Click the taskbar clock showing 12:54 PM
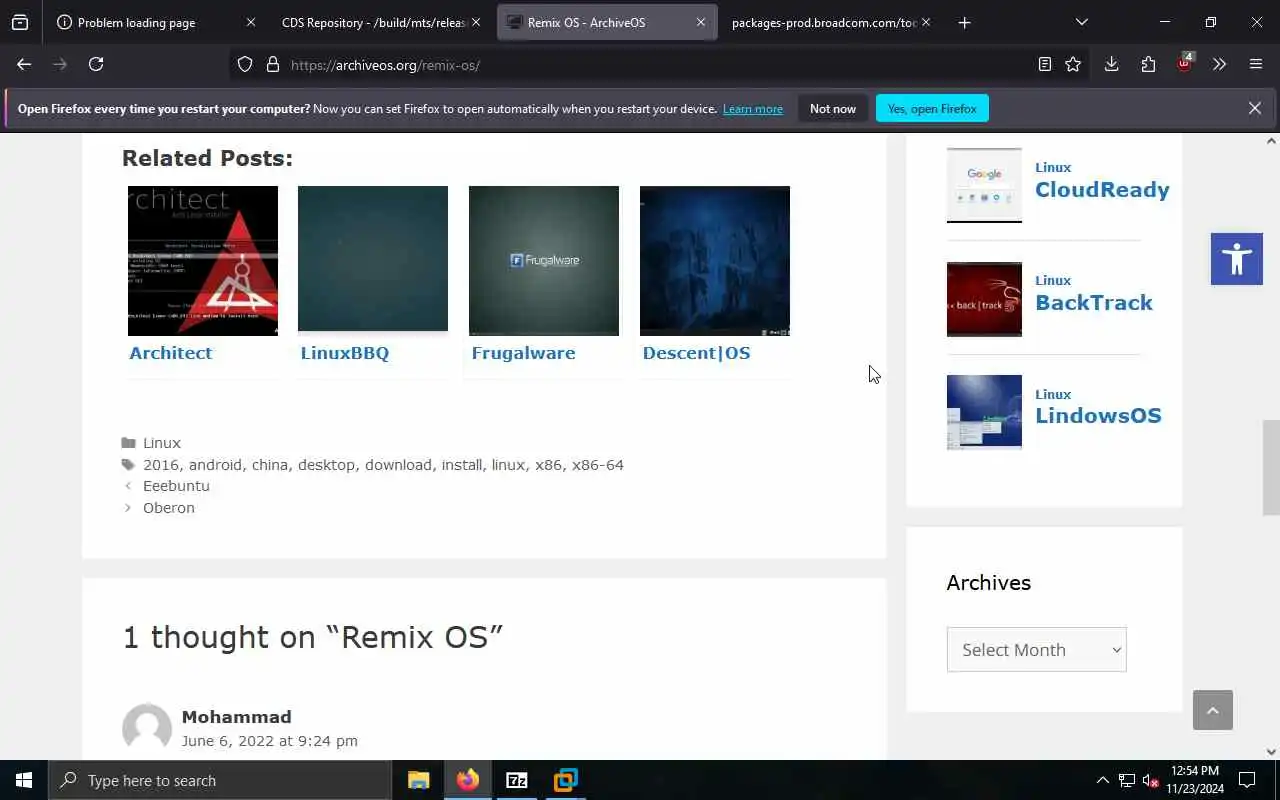Image resolution: width=1280 pixels, height=800 pixels. click(x=1194, y=780)
